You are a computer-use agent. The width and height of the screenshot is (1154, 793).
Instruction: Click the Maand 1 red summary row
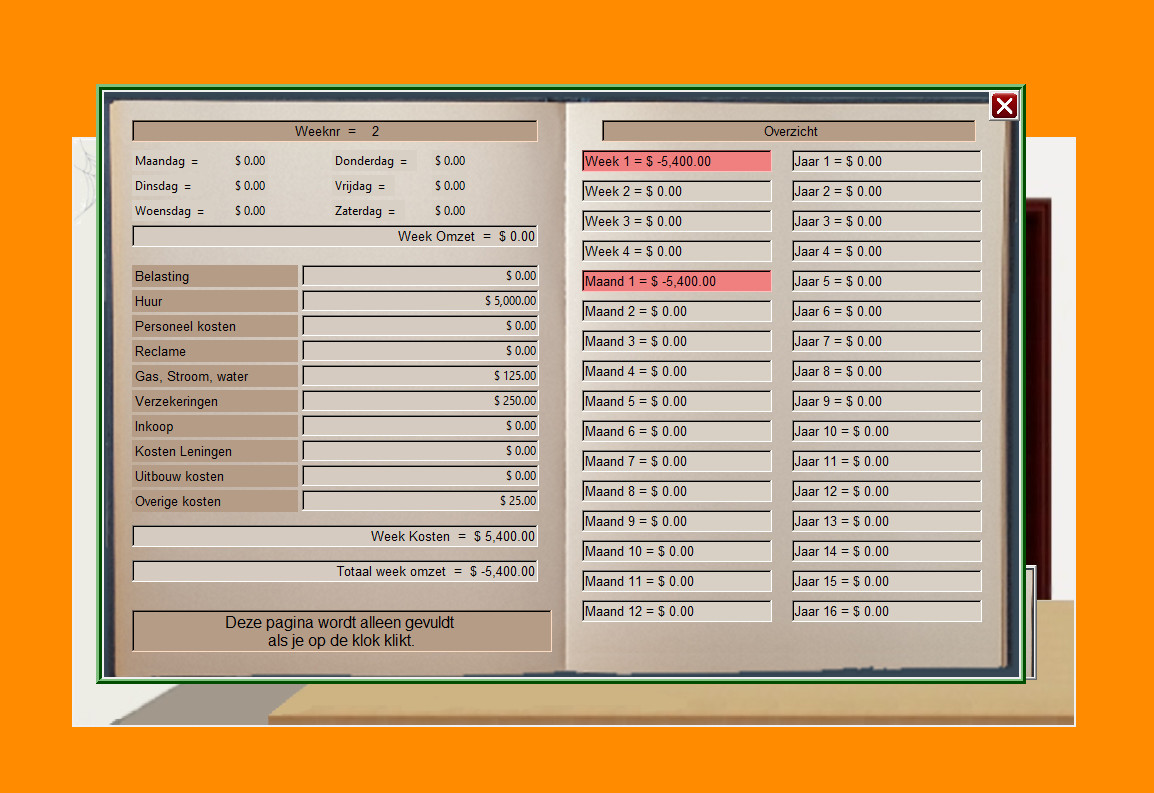pos(676,281)
